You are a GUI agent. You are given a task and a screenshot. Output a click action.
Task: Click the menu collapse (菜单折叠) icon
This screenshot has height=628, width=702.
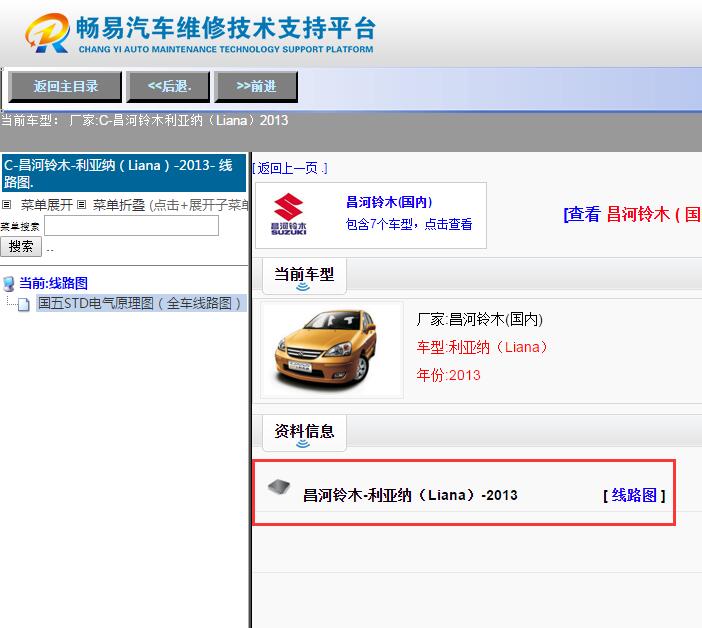[x=81, y=205]
